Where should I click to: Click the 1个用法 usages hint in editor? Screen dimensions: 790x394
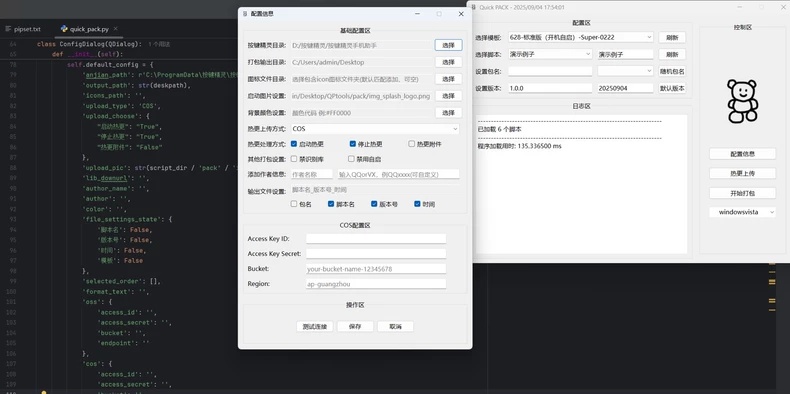159,44
